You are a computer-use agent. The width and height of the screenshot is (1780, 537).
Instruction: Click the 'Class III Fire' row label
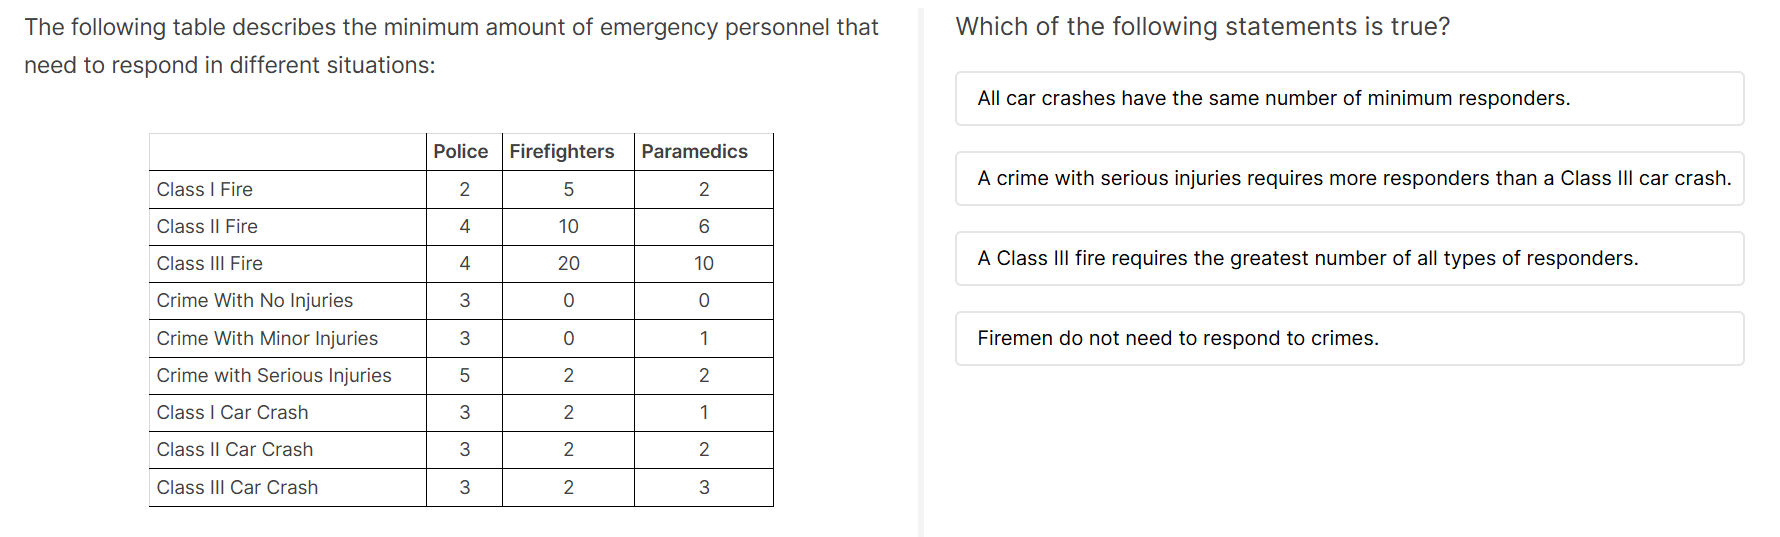[x=210, y=263]
